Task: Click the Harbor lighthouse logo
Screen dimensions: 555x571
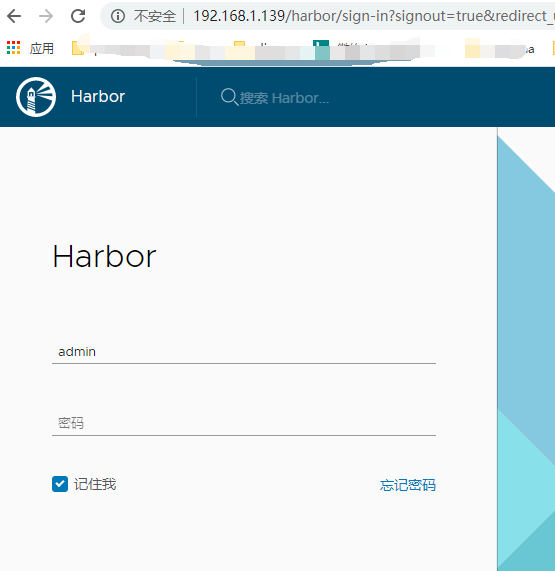Action: coord(36,97)
